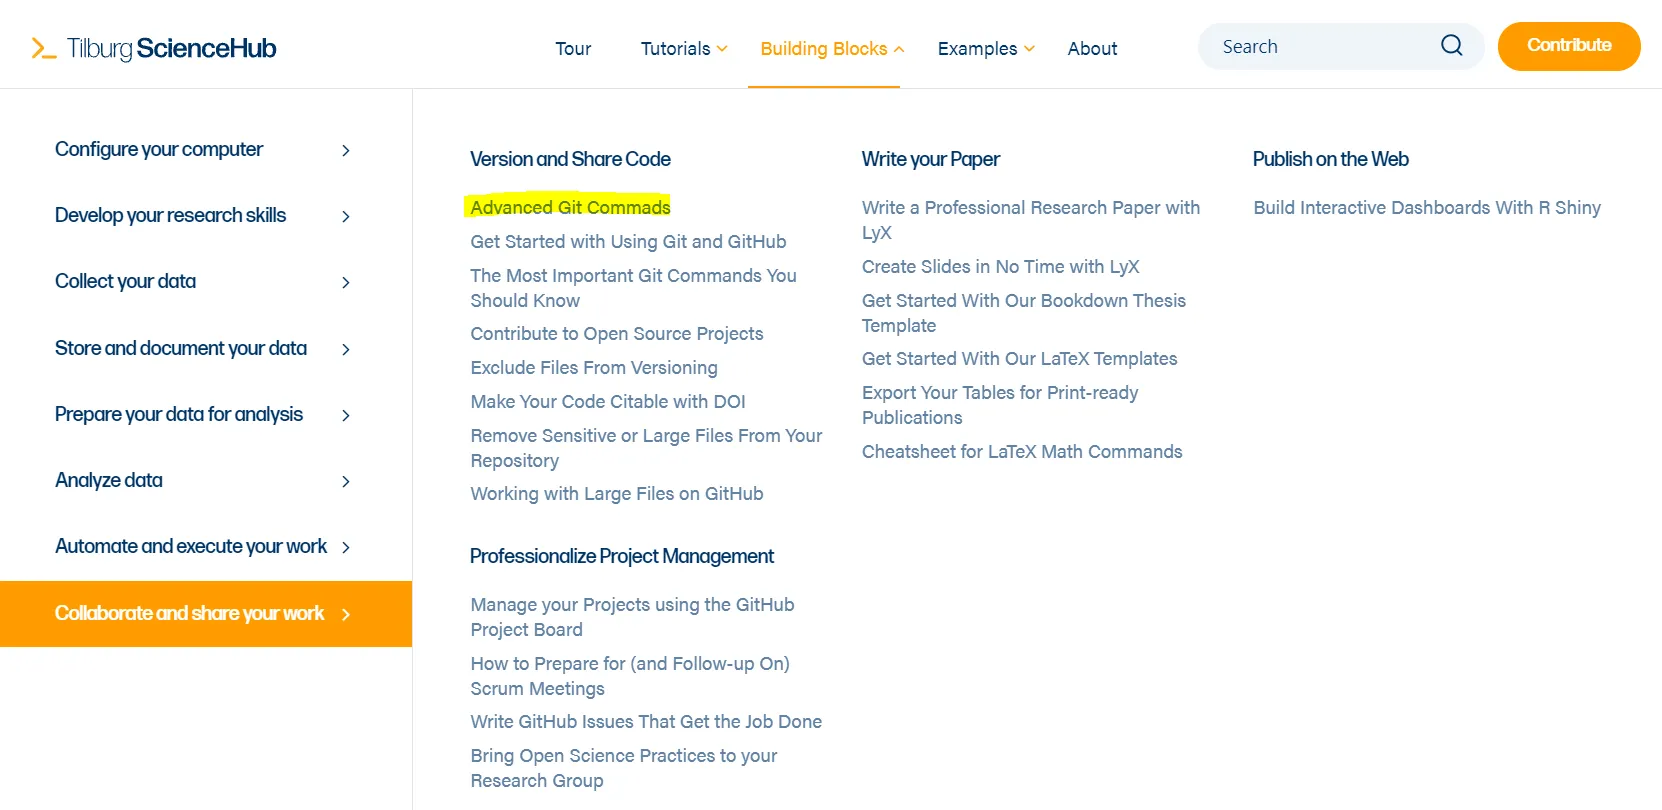The width and height of the screenshot is (1662, 810).
Task: Click chevron next to Prepare your data for analysis
Action: pyautogui.click(x=346, y=415)
